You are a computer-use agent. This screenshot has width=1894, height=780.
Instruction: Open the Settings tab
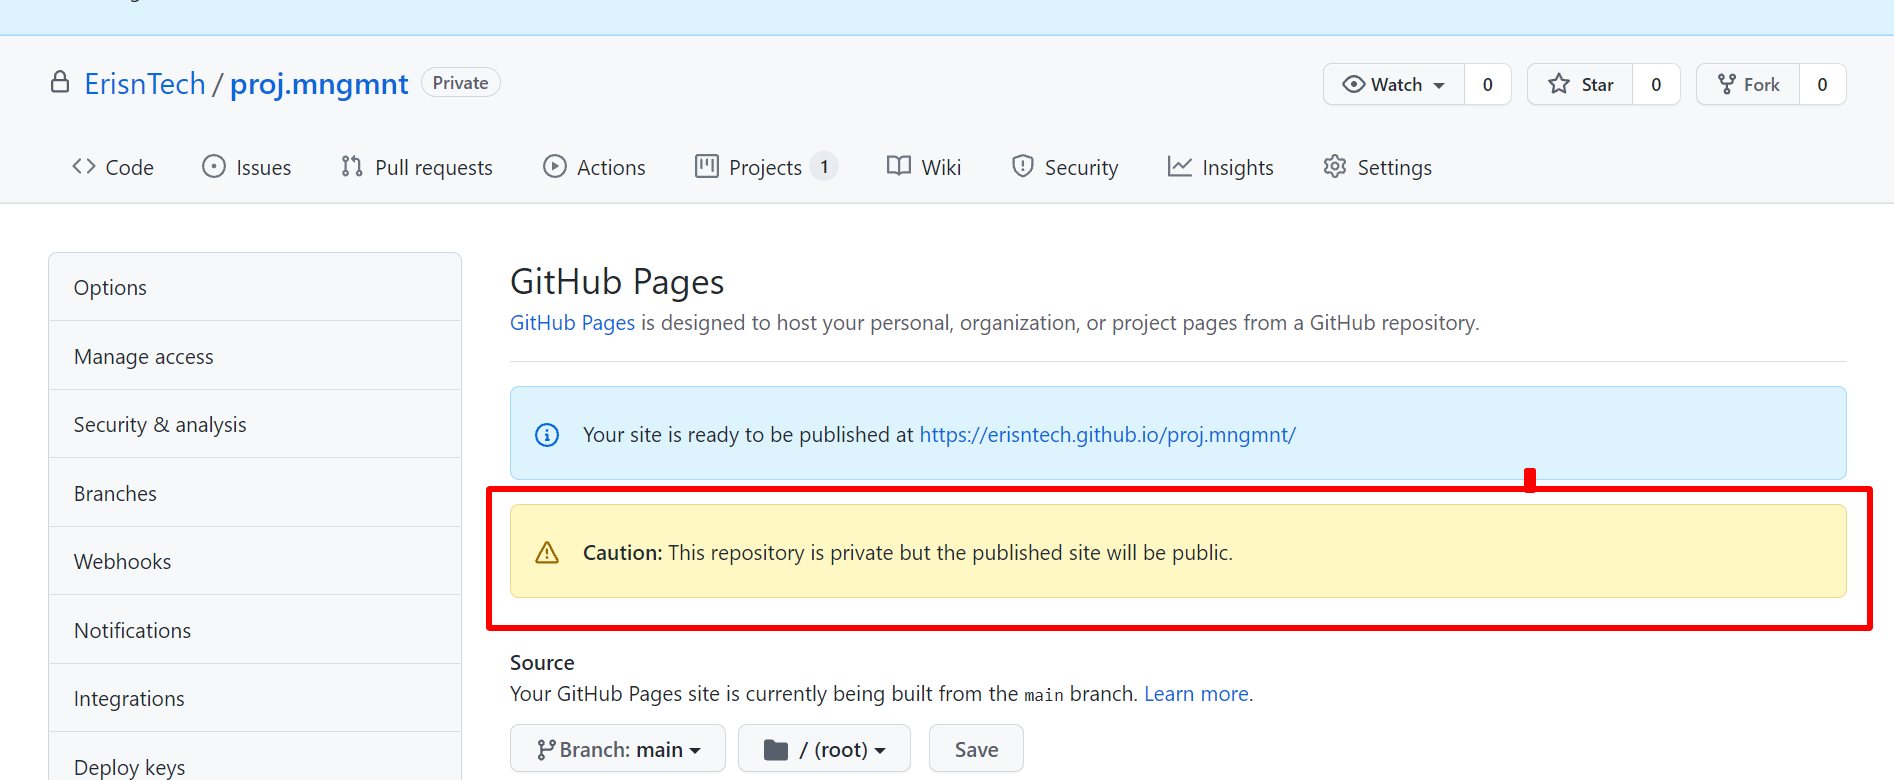(1378, 167)
